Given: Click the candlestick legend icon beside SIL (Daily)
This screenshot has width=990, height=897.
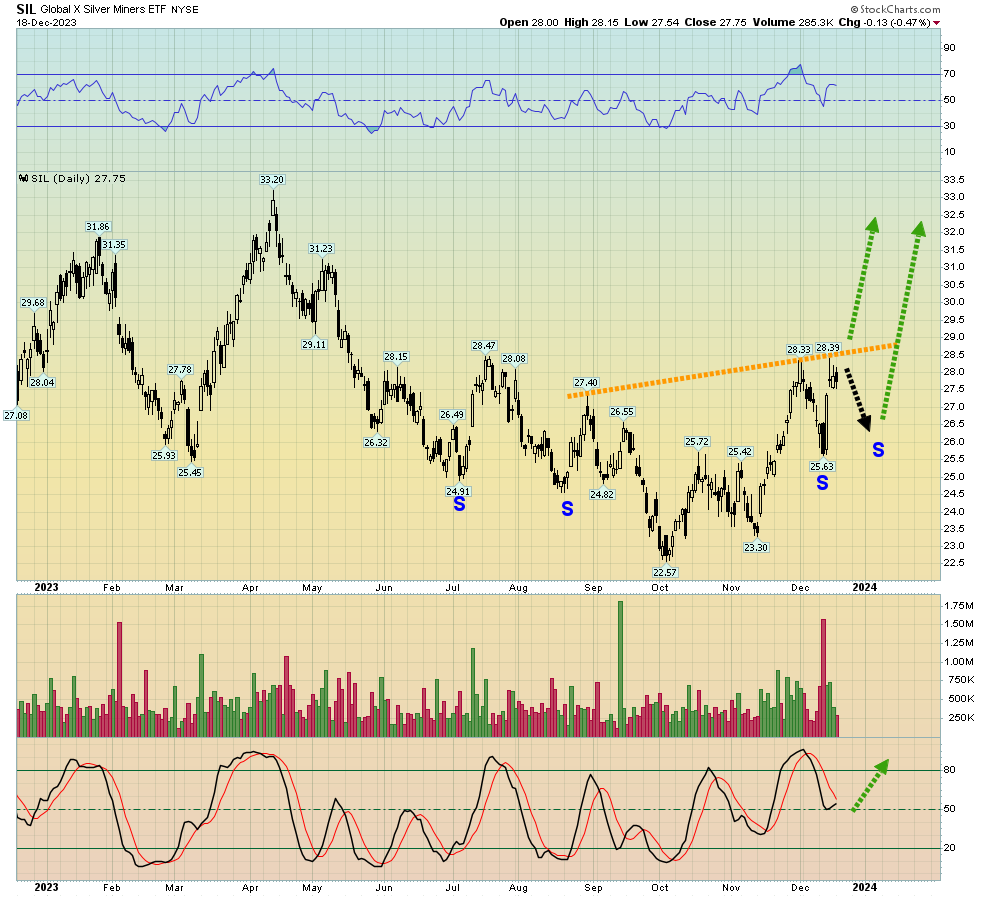Looking at the screenshot, I should (x=24, y=179).
